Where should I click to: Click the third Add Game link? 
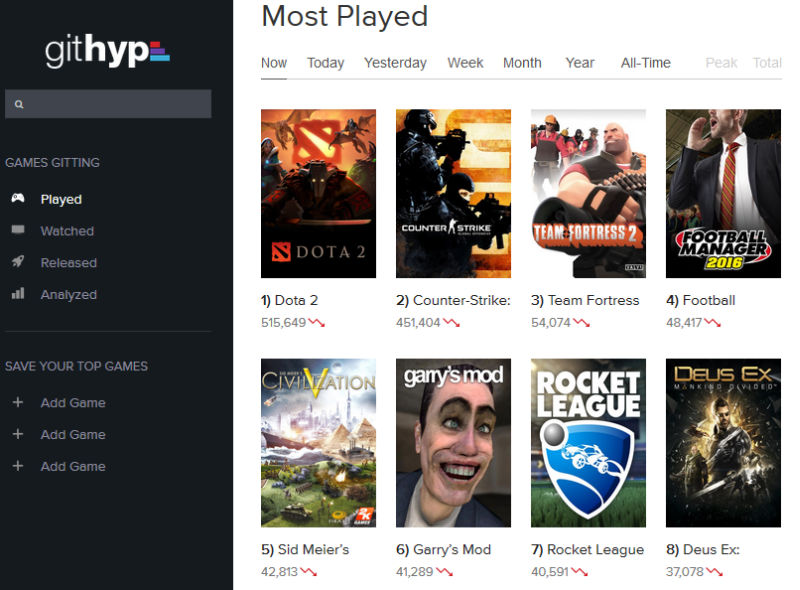pos(73,466)
